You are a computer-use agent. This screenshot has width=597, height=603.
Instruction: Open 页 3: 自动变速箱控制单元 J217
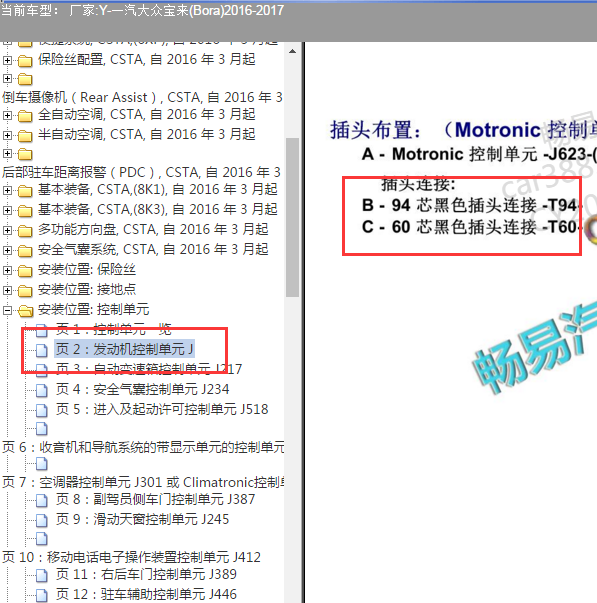coord(149,369)
